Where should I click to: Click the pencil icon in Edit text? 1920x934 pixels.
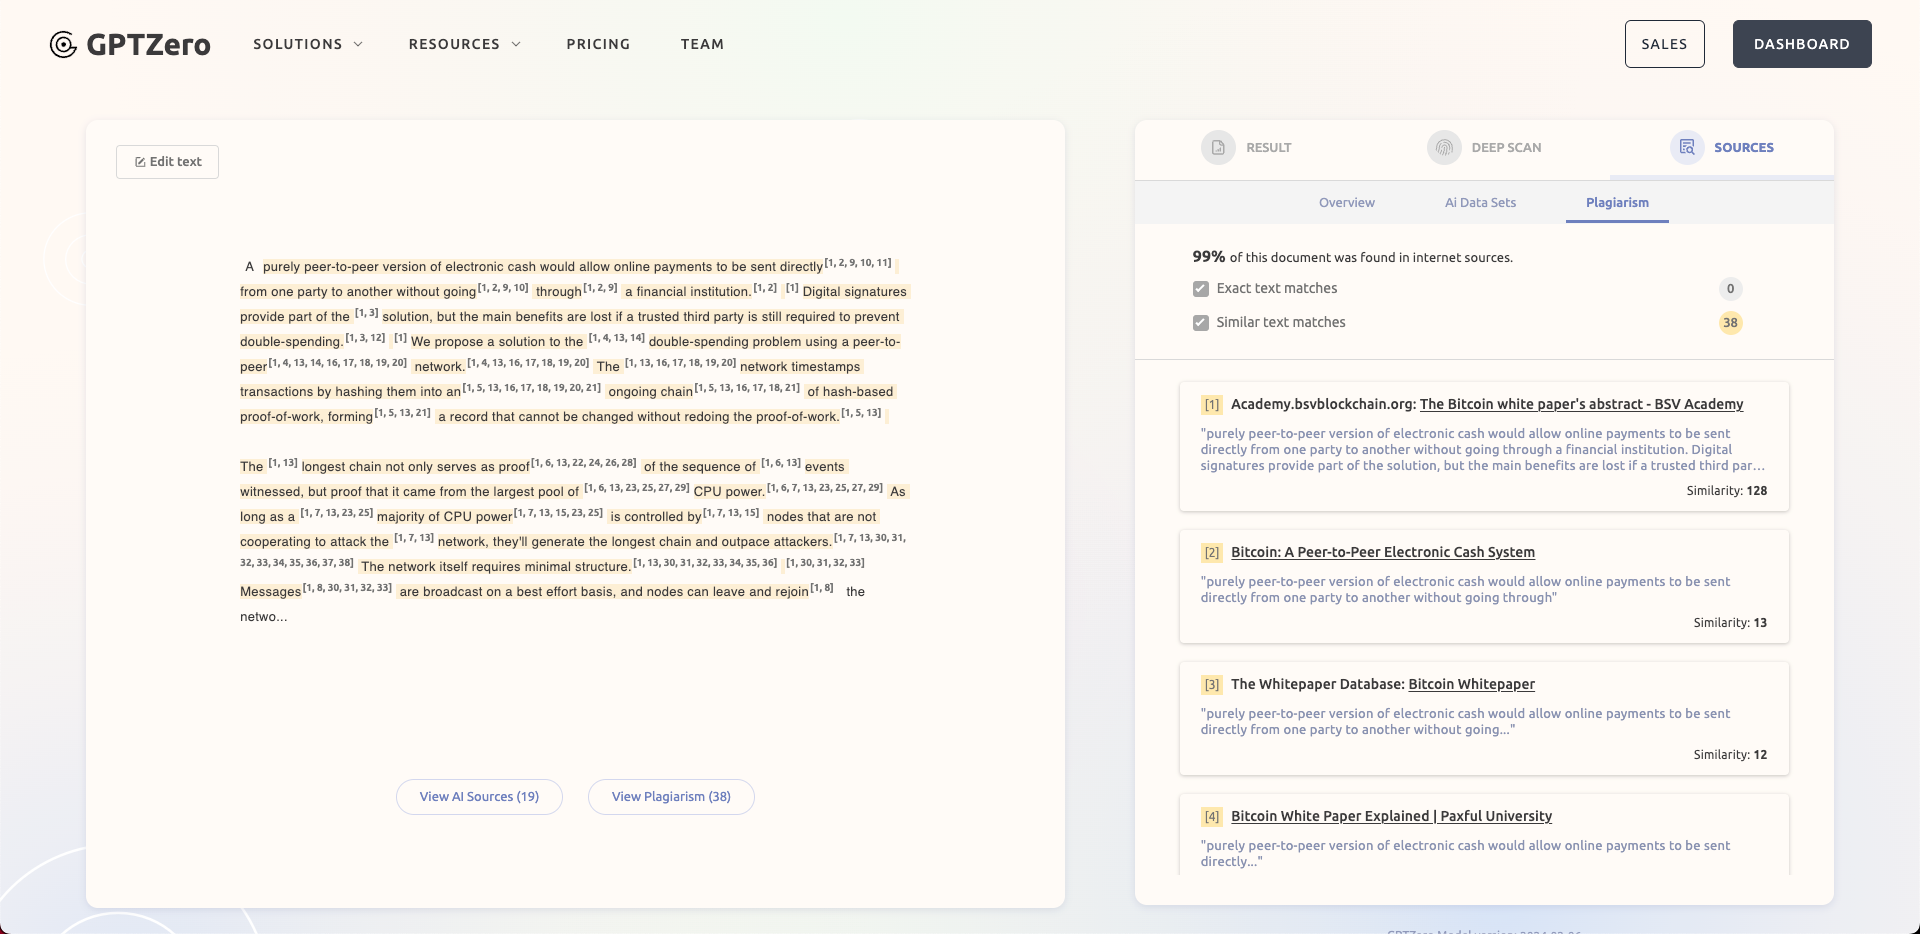coord(140,162)
